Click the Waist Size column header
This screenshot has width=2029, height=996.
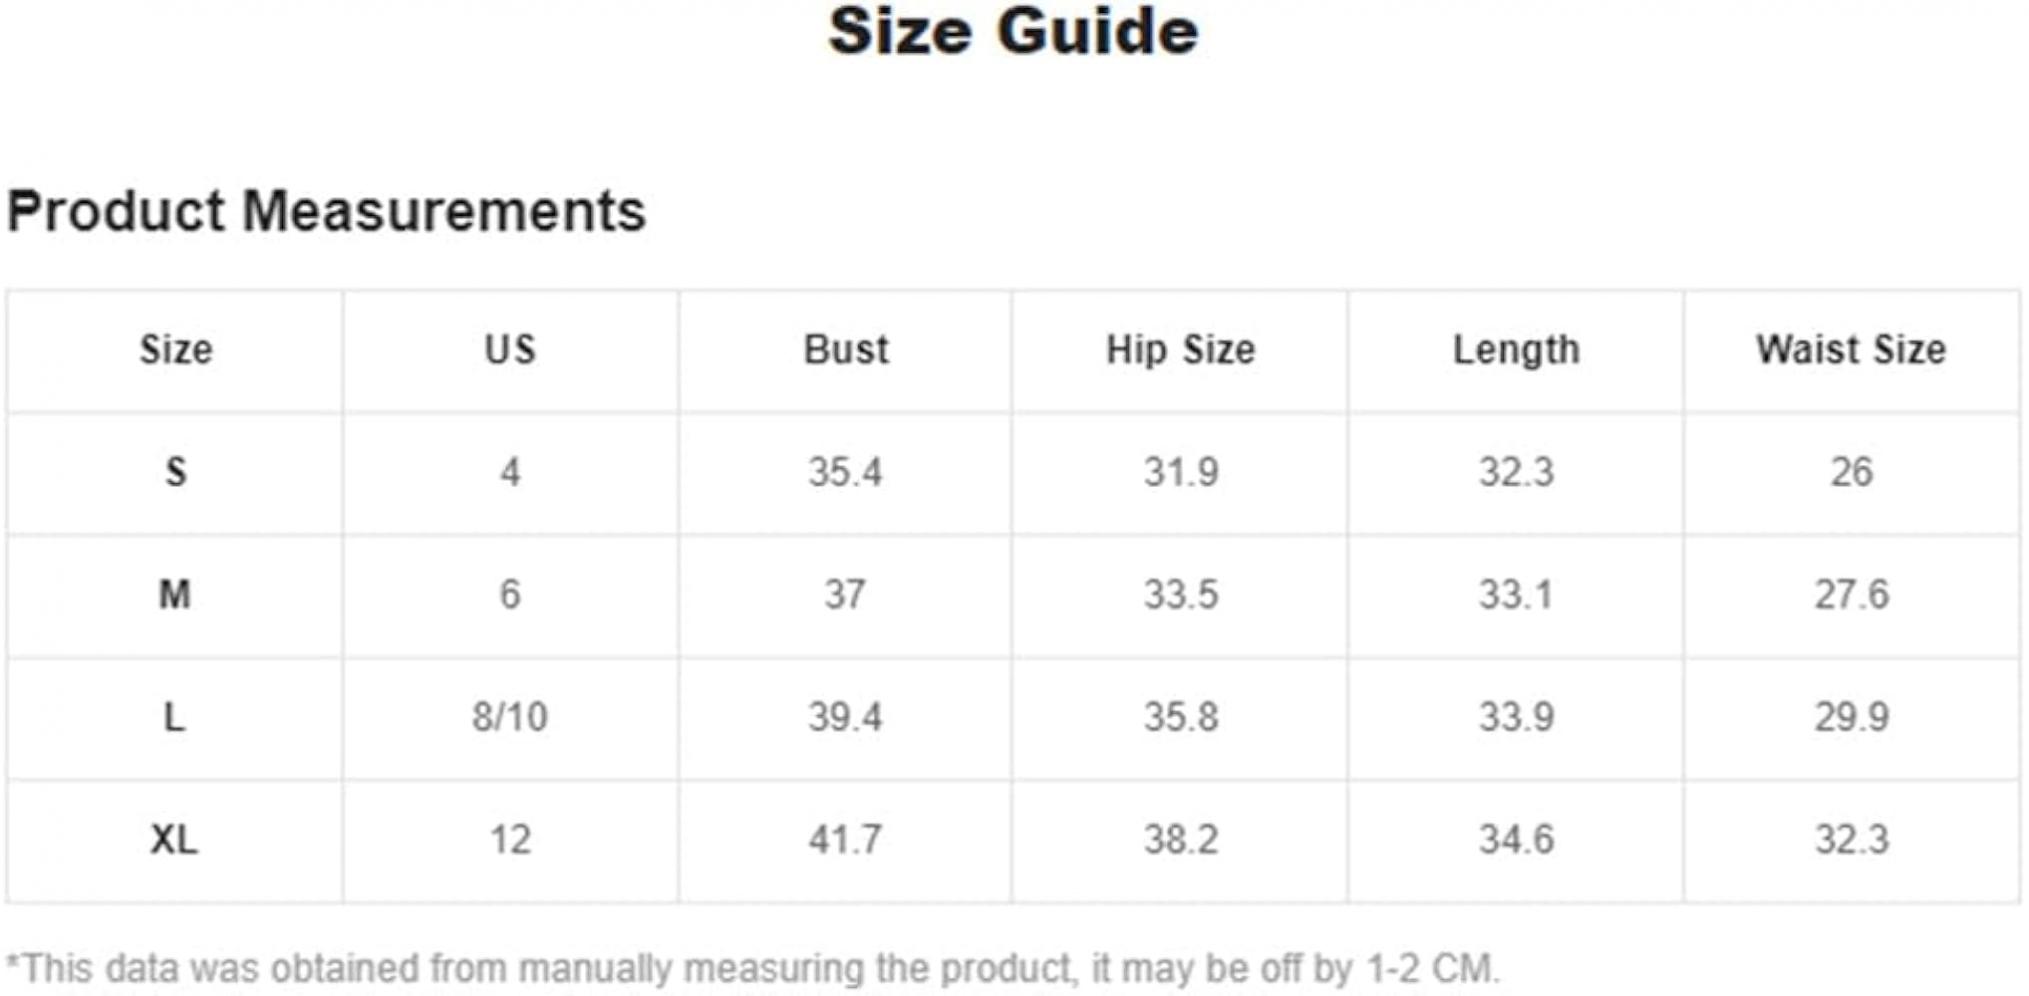coord(1851,350)
